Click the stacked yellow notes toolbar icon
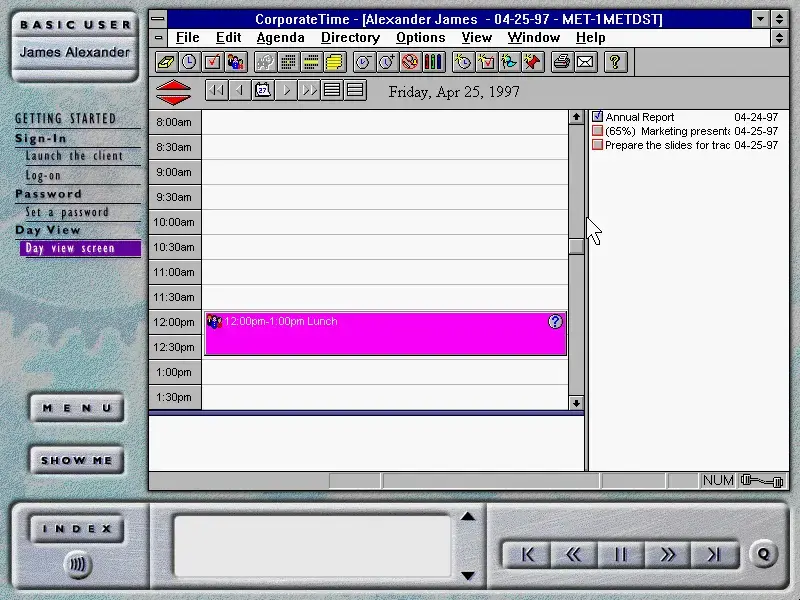800x600 pixels. pos(334,62)
